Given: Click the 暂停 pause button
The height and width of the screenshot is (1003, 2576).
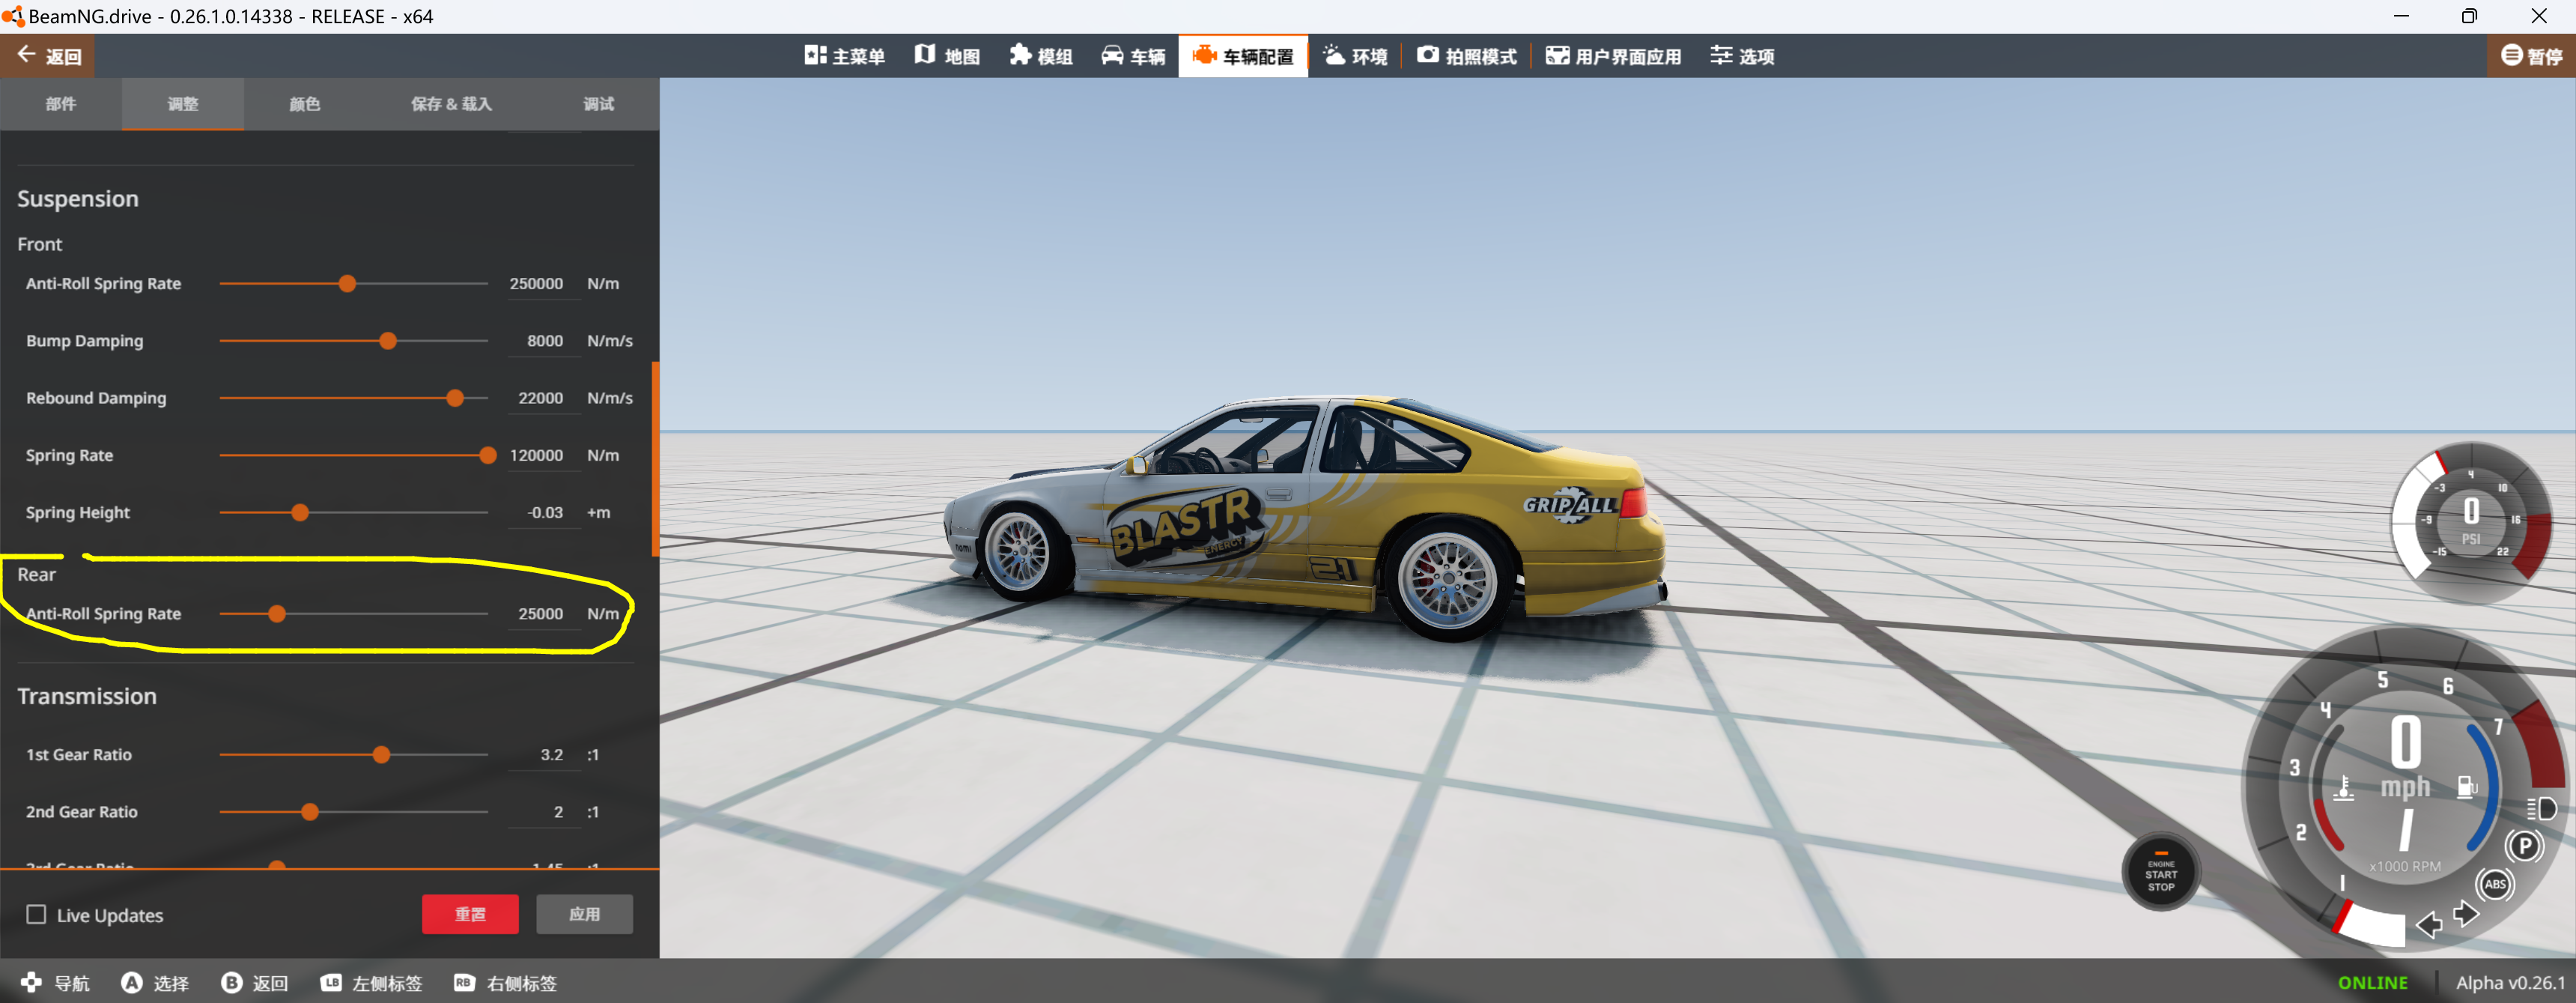Looking at the screenshot, I should [x=2531, y=56].
